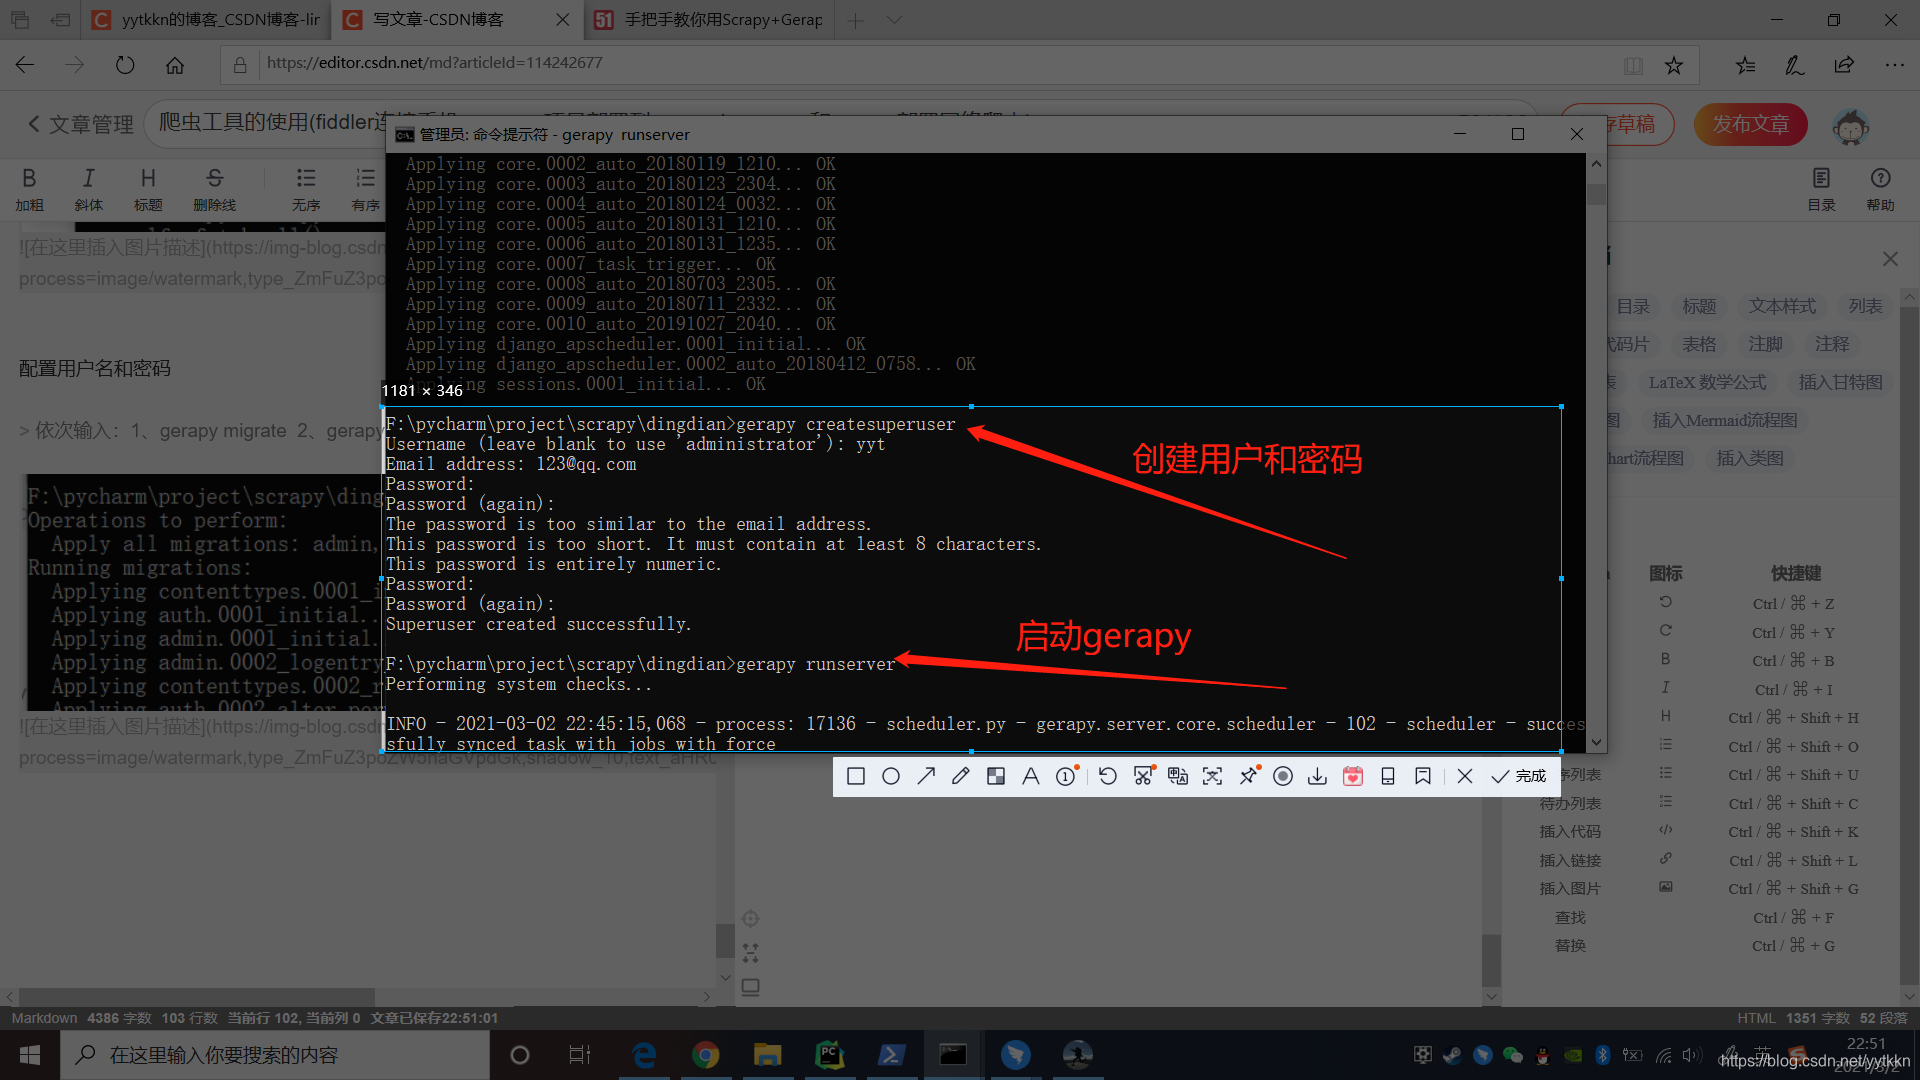The width and height of the screenshot is (1920, 1080).
Task: Open the user avatar menu
Action: (1851, 127)
